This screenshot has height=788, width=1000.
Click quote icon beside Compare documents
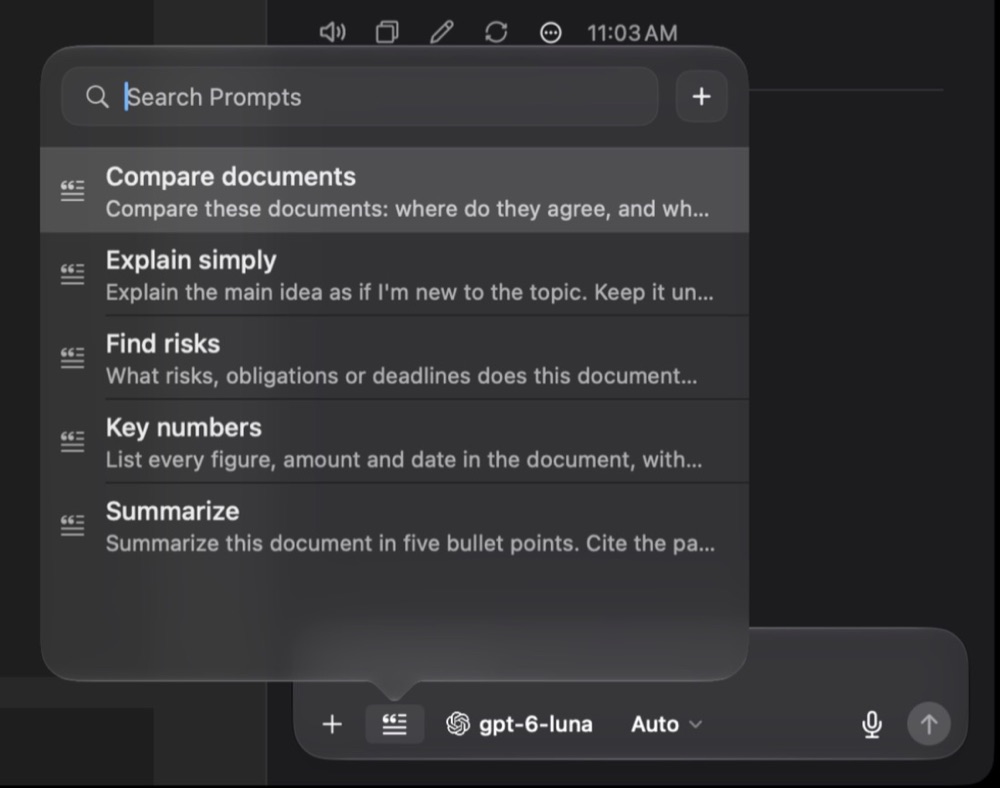[72, 191]
